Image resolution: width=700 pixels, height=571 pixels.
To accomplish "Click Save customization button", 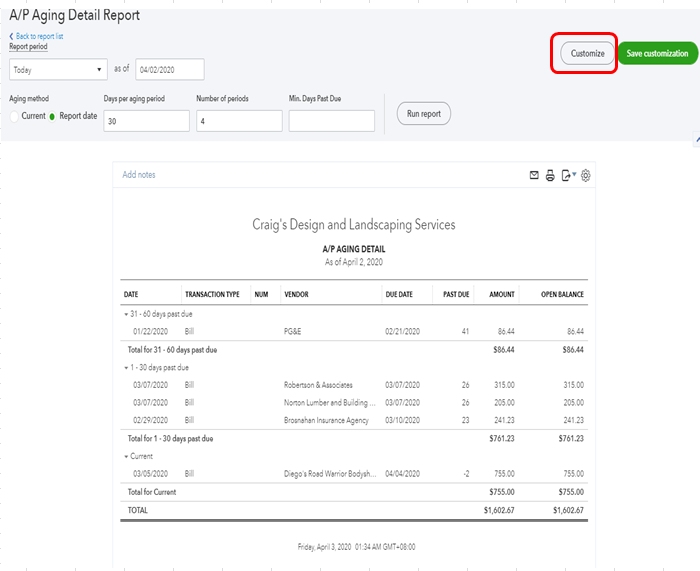I will 657,54.
